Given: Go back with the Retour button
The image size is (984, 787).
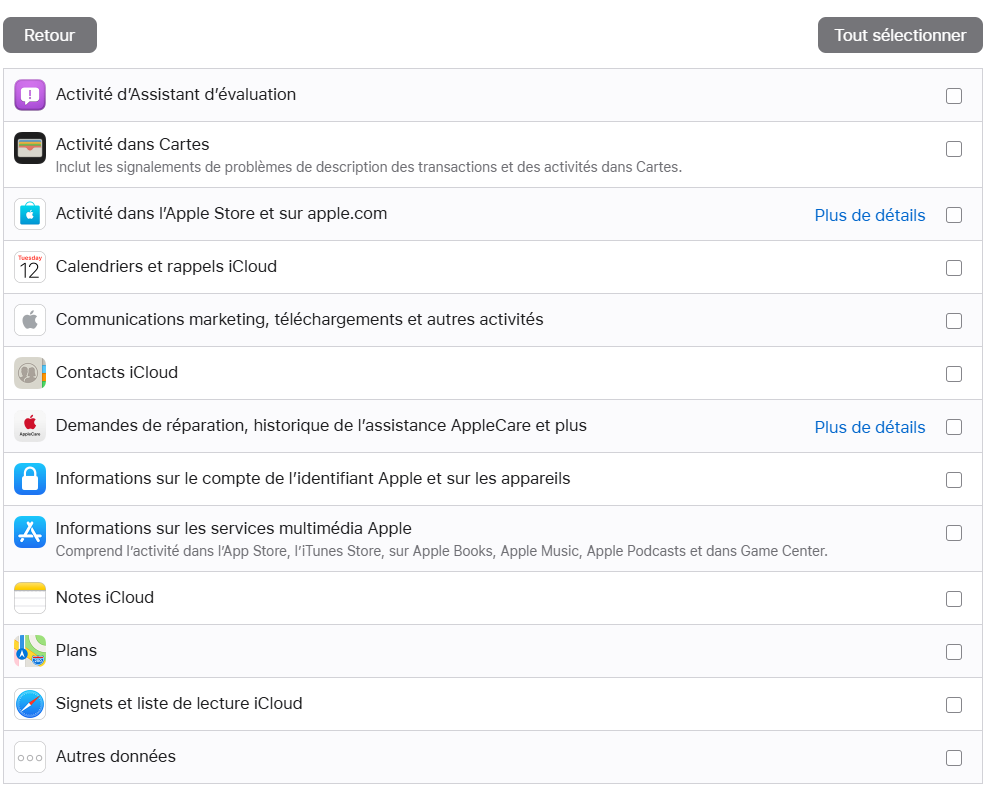Looking at the screenshot, I should pos(50,35).
